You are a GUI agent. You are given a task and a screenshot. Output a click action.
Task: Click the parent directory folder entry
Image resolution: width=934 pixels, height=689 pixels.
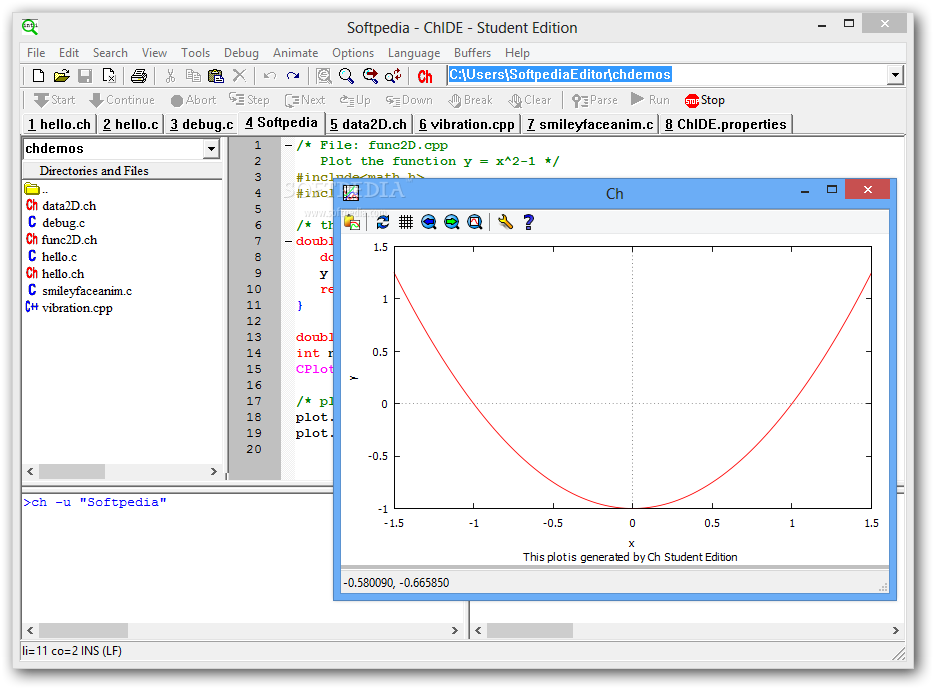[x=36, y=189]
